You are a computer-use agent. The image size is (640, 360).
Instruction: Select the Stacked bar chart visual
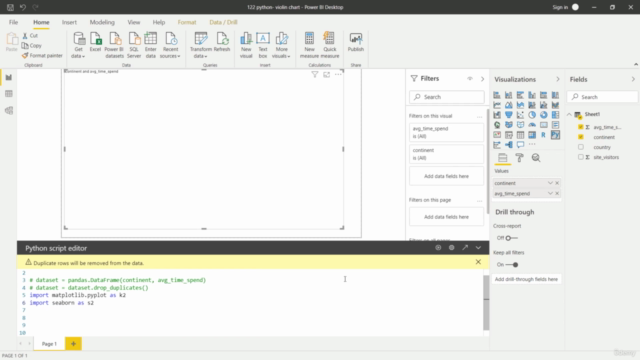coord(497,95)
